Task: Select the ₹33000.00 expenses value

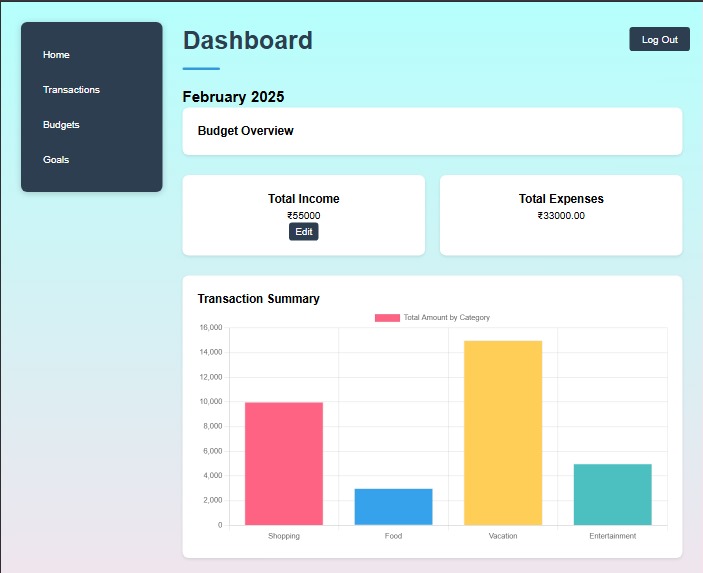Action: (561, 215)
